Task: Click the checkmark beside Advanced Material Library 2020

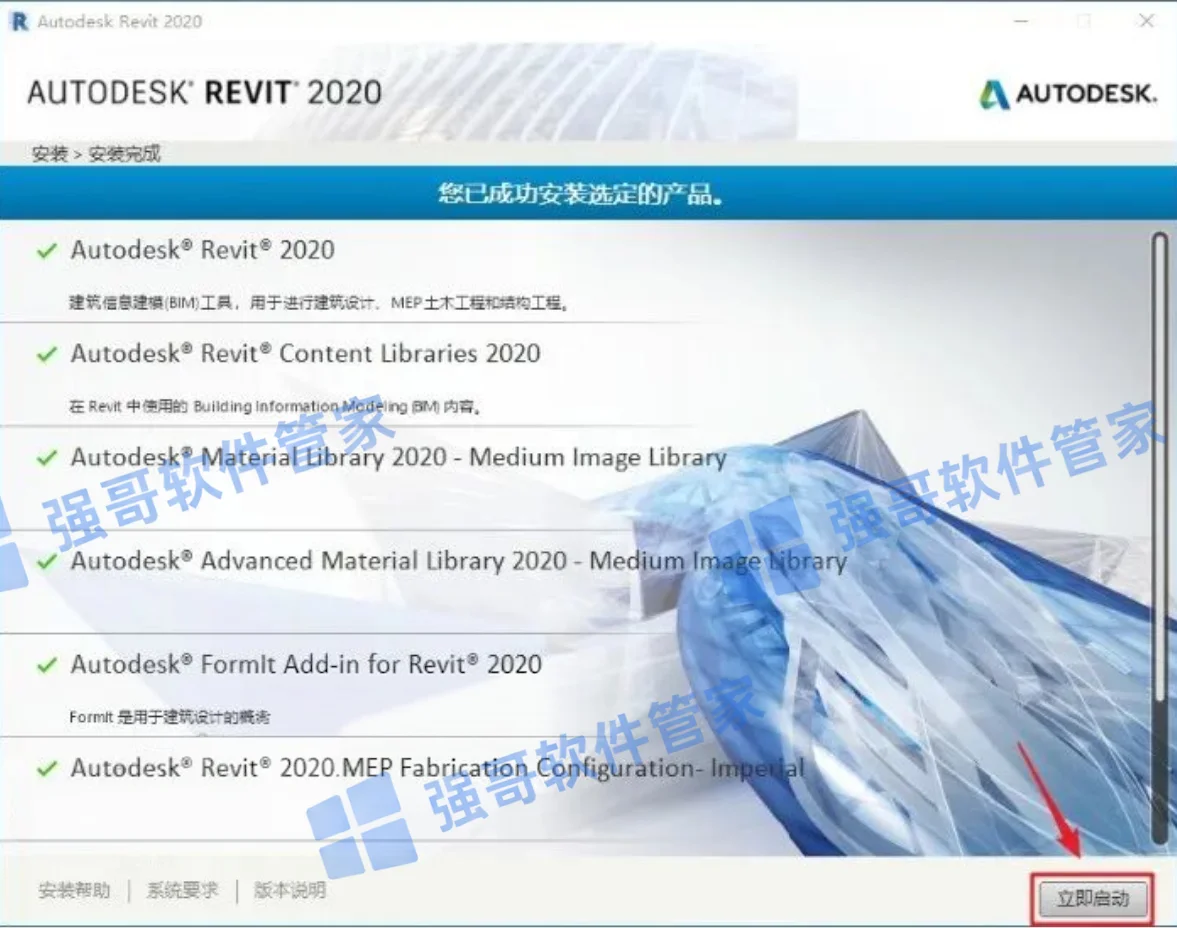Action: (47, 561)
